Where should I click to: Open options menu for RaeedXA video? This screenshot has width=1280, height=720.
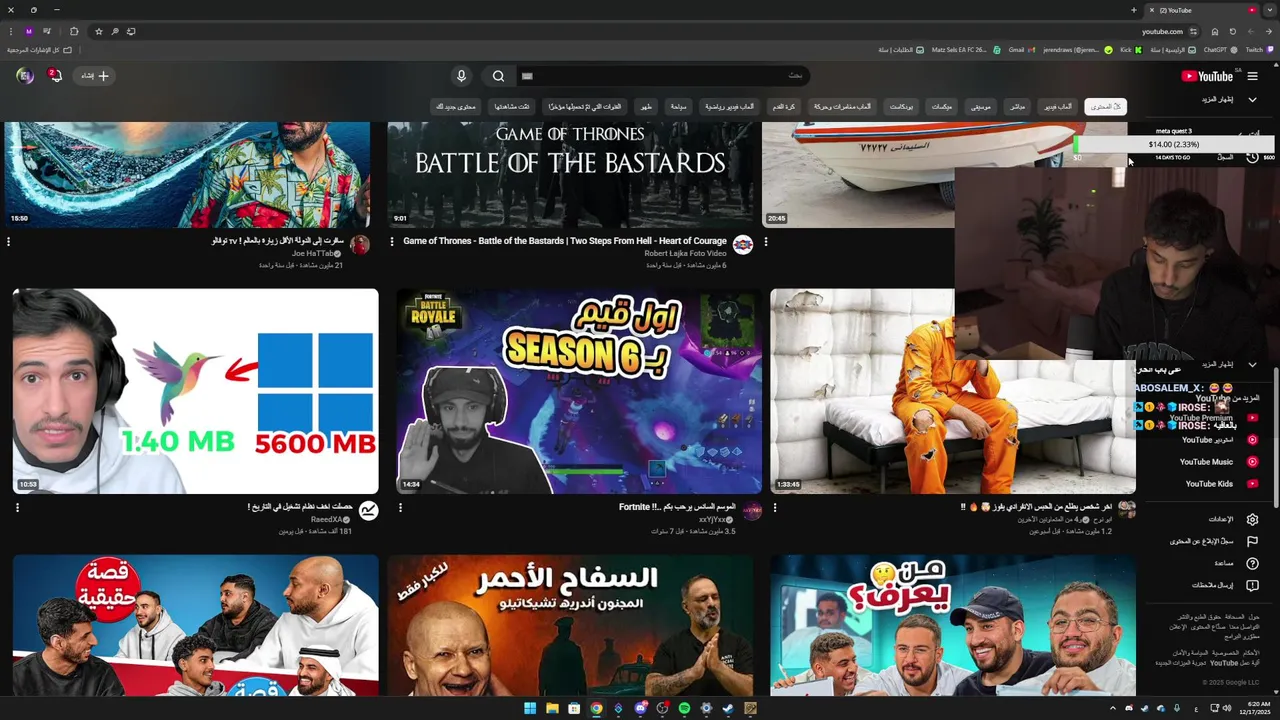pos(17,508)
